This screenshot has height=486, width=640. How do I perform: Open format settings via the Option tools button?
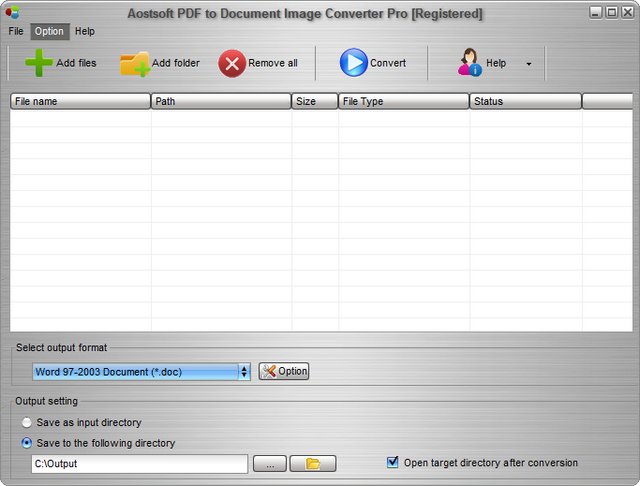[284, 371]
